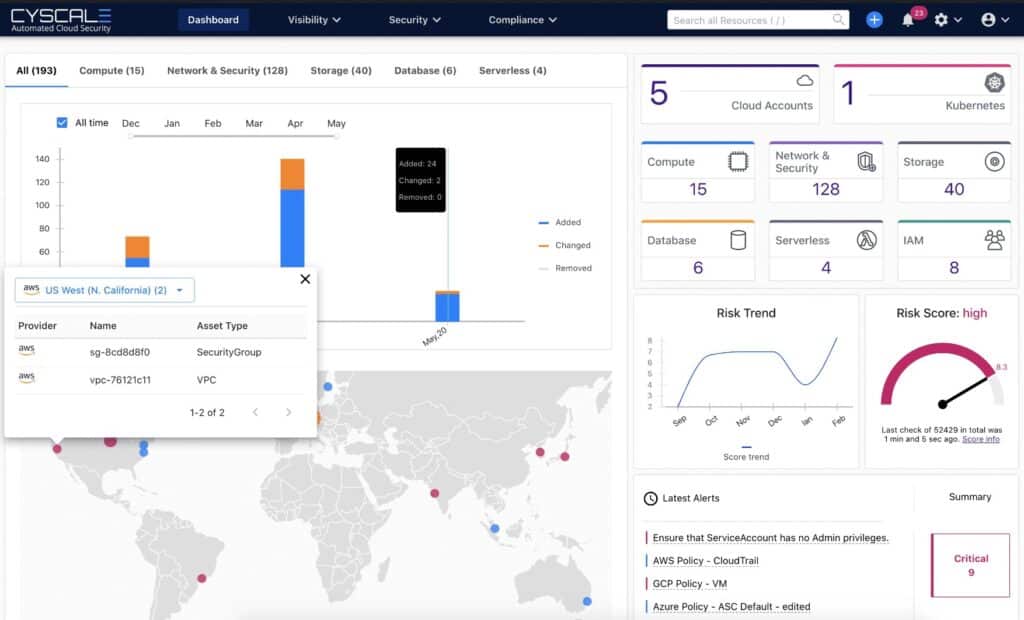
Task: Select the Apr month label
Action: click(x=295, y=123)
